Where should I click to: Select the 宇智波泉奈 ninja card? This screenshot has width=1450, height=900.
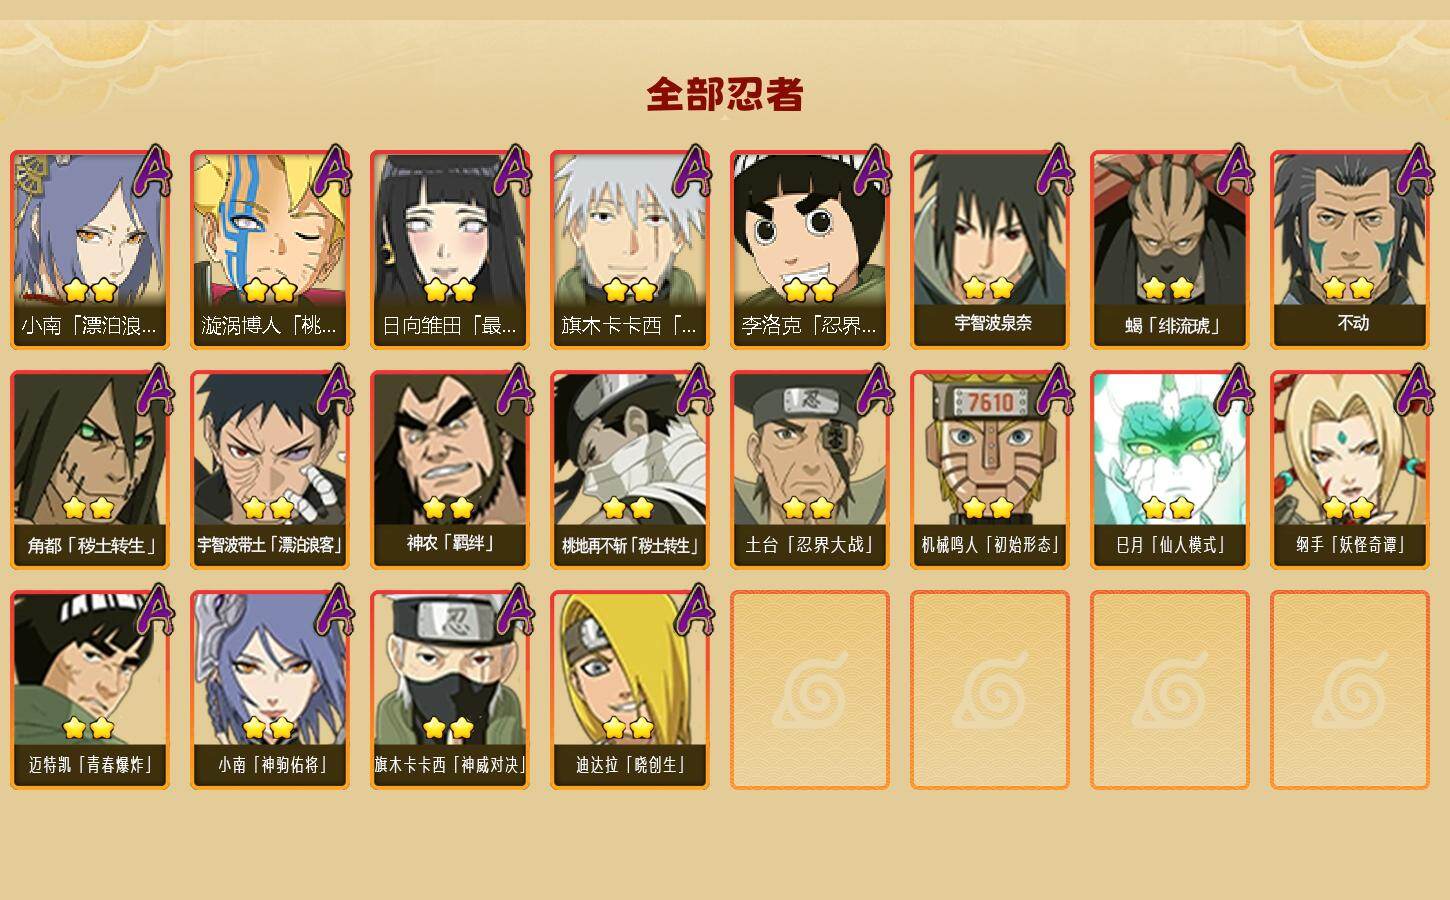click(990, 250)
